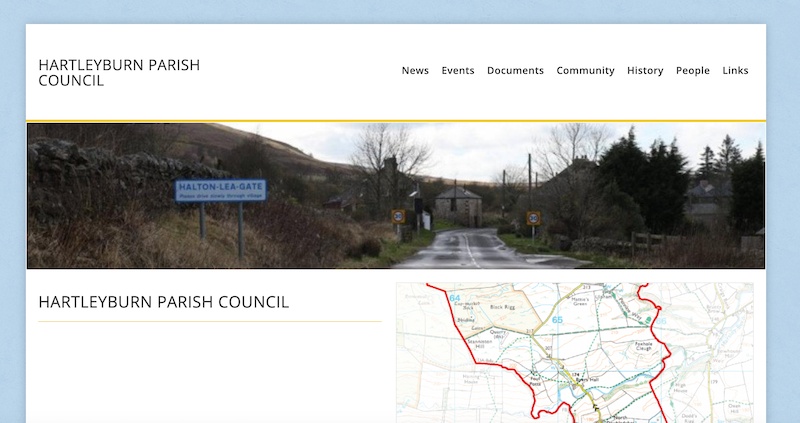Open the News menu item
This screenshot has width=800, height=423.
click(415, 71)
